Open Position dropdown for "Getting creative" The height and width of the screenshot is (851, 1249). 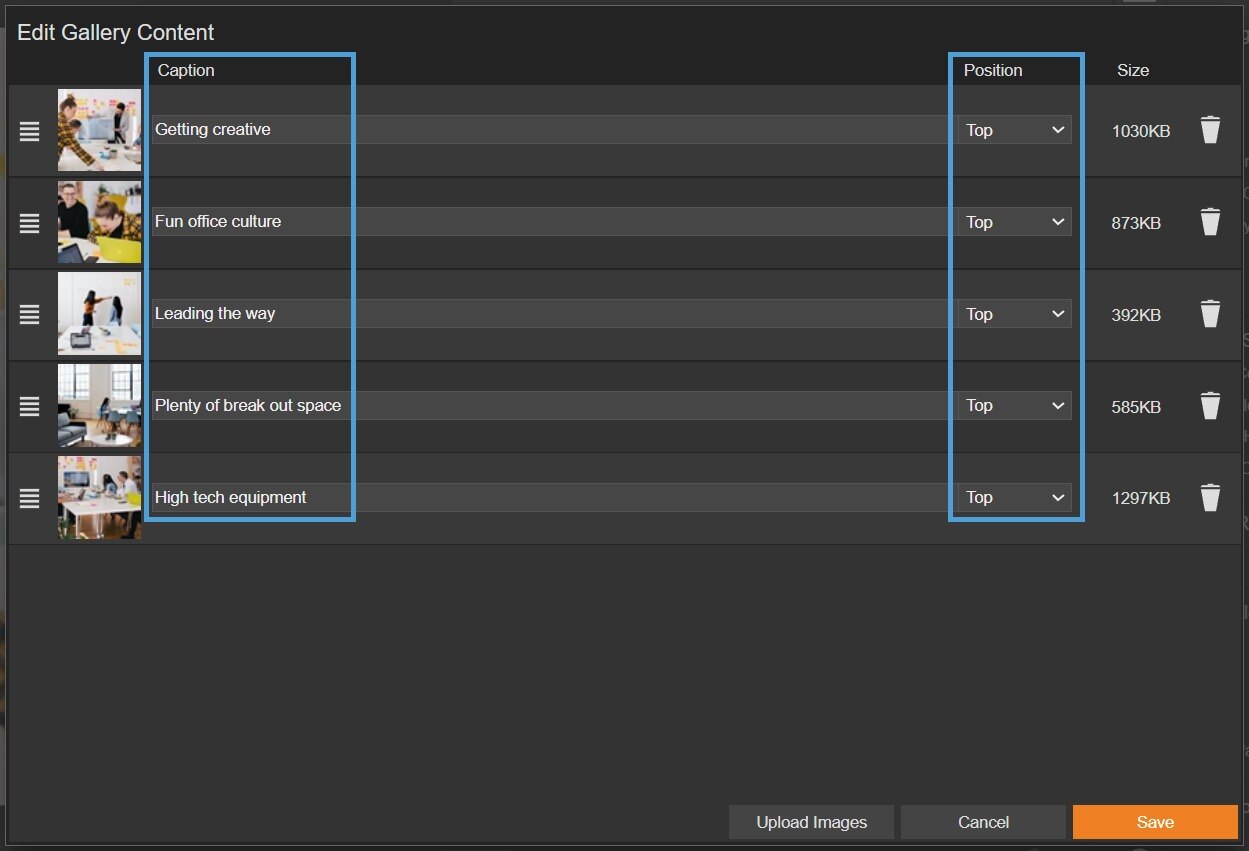pyautogui.click(x=1014, y=130)
